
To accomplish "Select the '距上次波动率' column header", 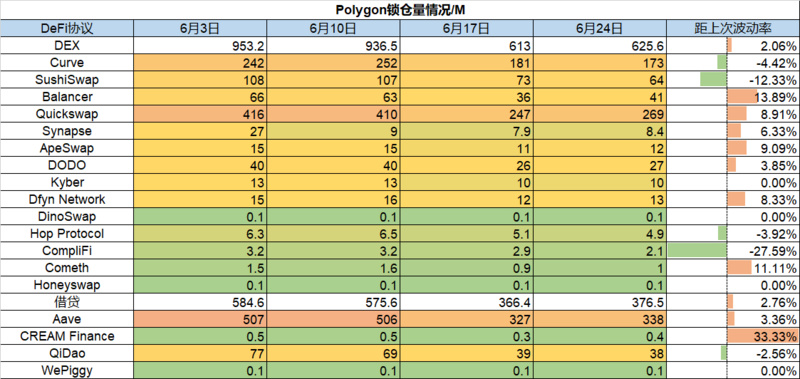I will pyautogui.click(x=734, y=29).
